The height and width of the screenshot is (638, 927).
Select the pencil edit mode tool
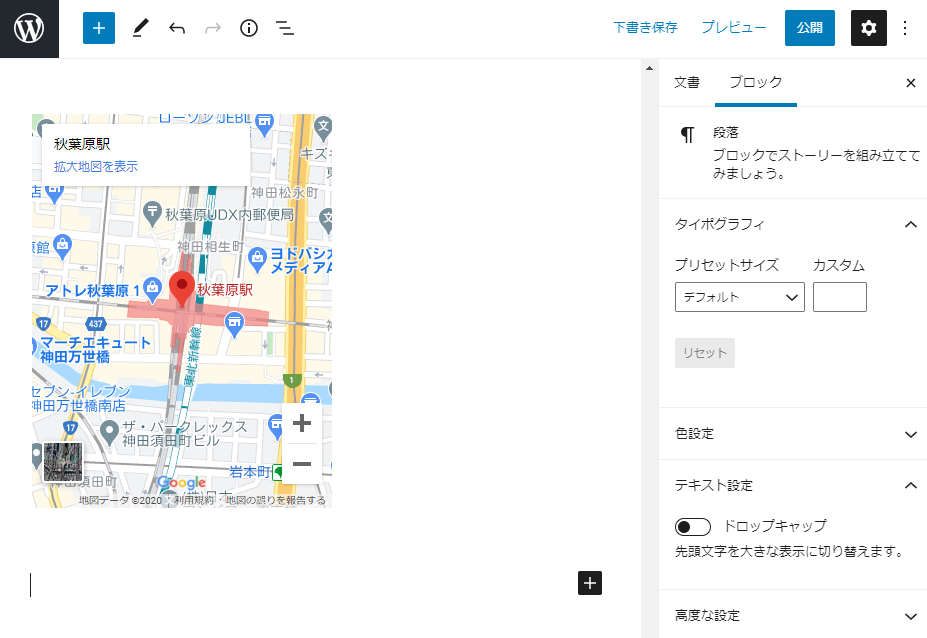[140, 28]
